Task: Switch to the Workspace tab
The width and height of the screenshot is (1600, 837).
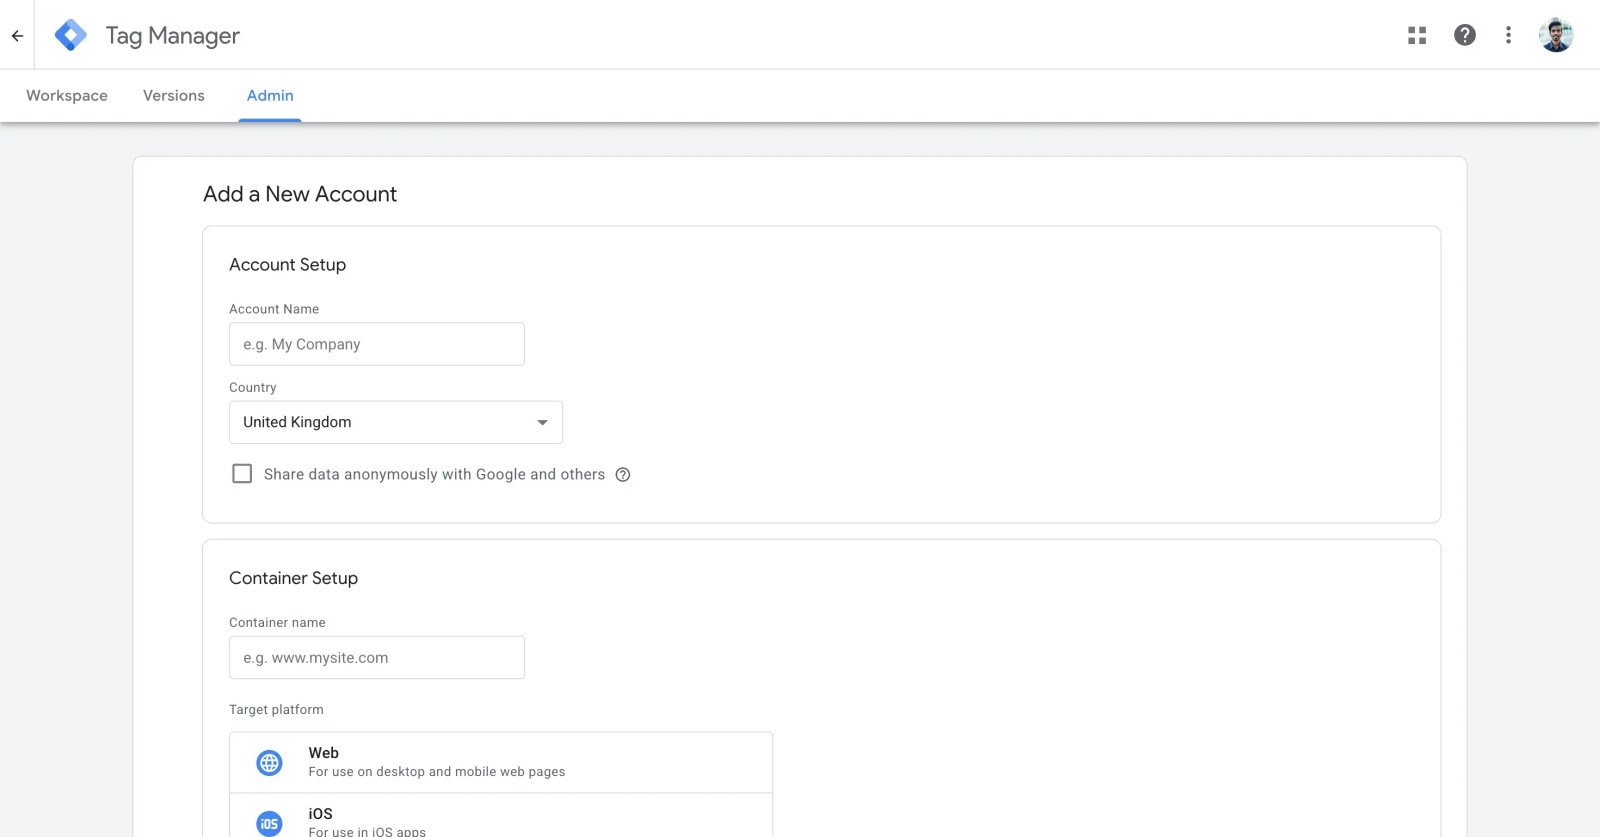Action: 67,96
